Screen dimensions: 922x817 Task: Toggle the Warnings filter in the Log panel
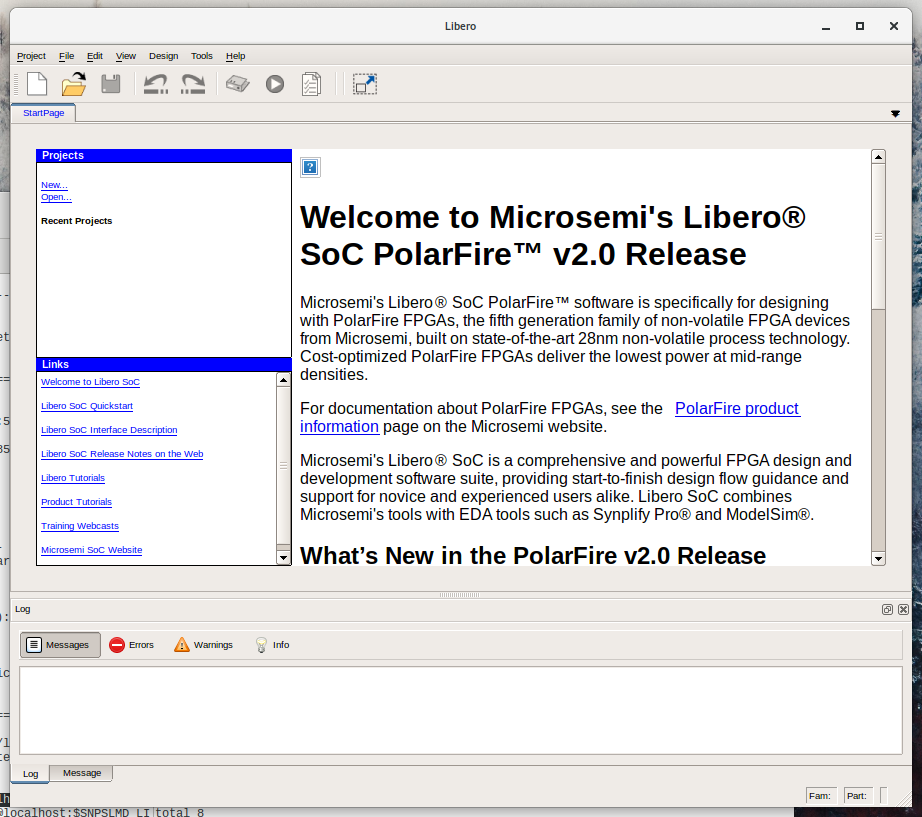click(203, 644)
